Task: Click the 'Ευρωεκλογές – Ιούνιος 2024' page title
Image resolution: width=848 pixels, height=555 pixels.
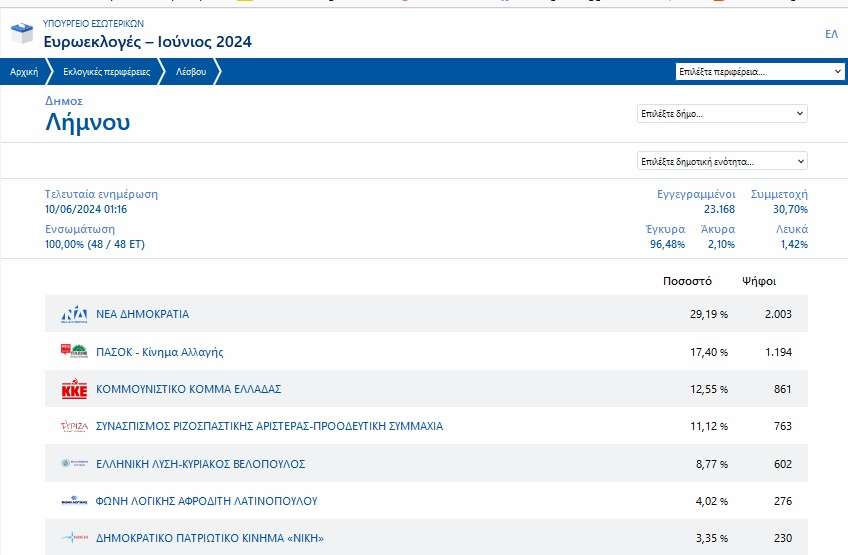Action: coord(147,42)
